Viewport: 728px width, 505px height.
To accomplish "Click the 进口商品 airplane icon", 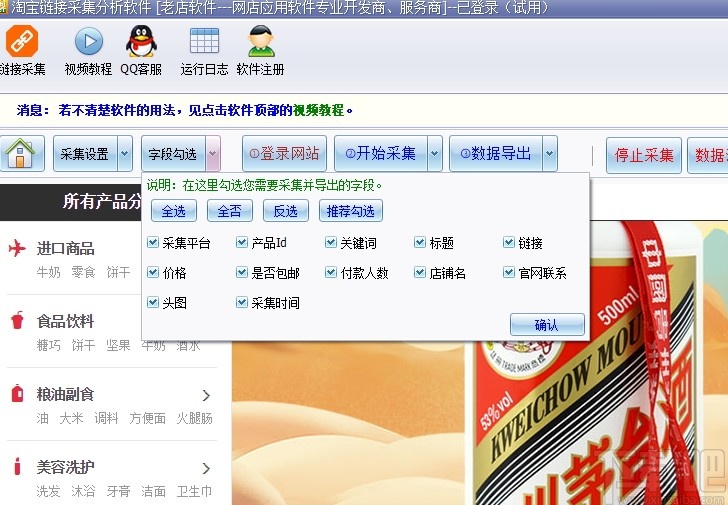I will [17, 248].
